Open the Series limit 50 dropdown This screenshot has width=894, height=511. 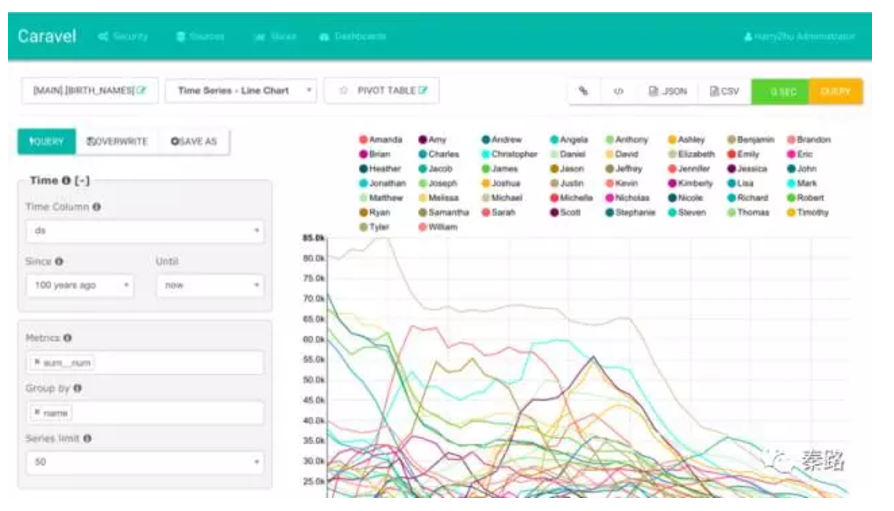pos(145,463)
